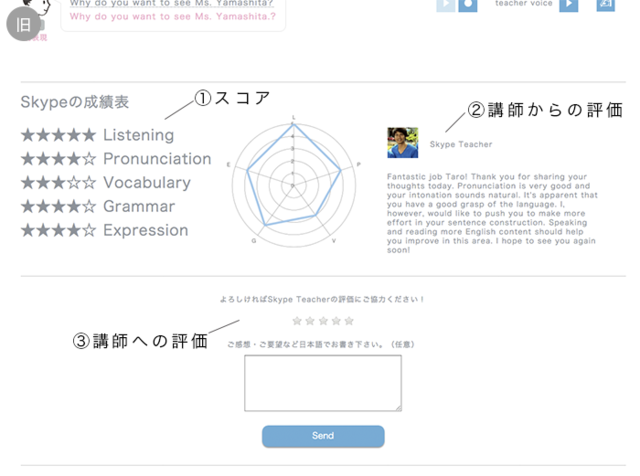This screenshot has width=640, height=476.
Task: Click the Vocabulary score row
Action: click(x=105, y=183)
